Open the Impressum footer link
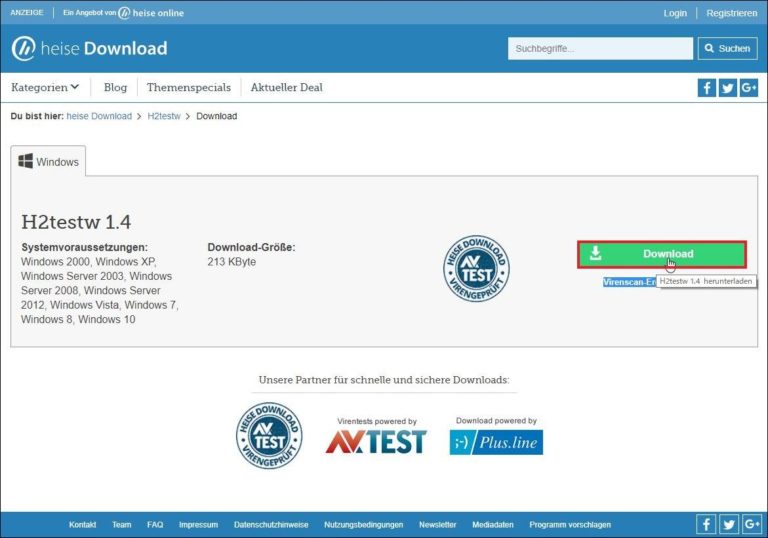The image size is (768, 538). (198, 524)
